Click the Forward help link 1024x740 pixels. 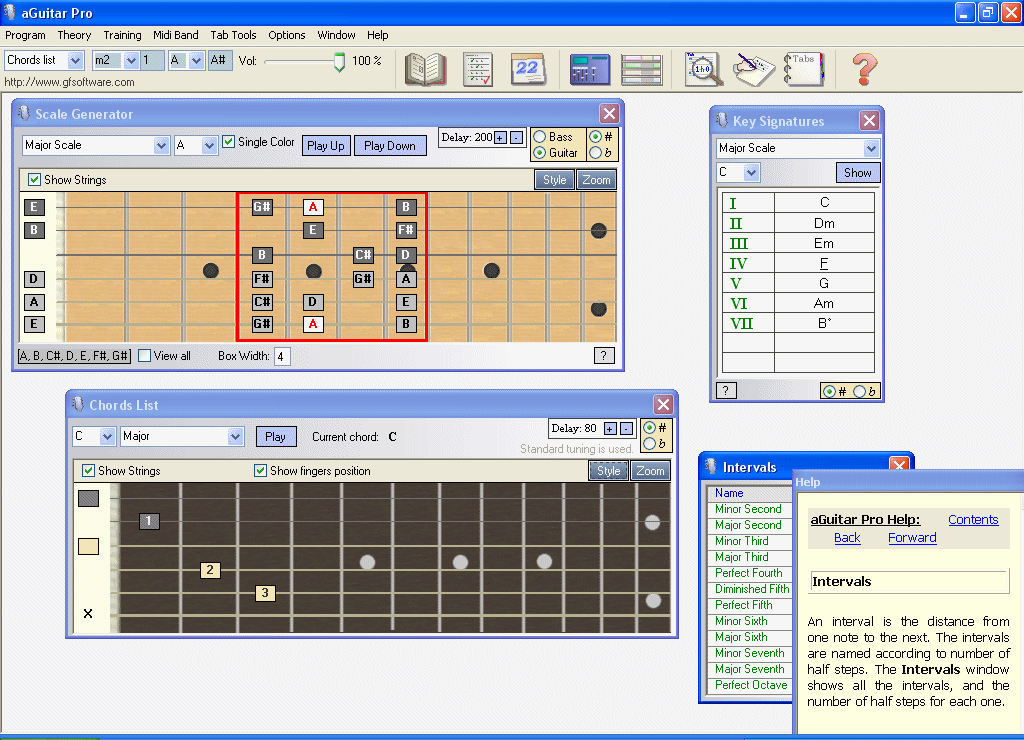pyautogui.click(x=912, y=538)
